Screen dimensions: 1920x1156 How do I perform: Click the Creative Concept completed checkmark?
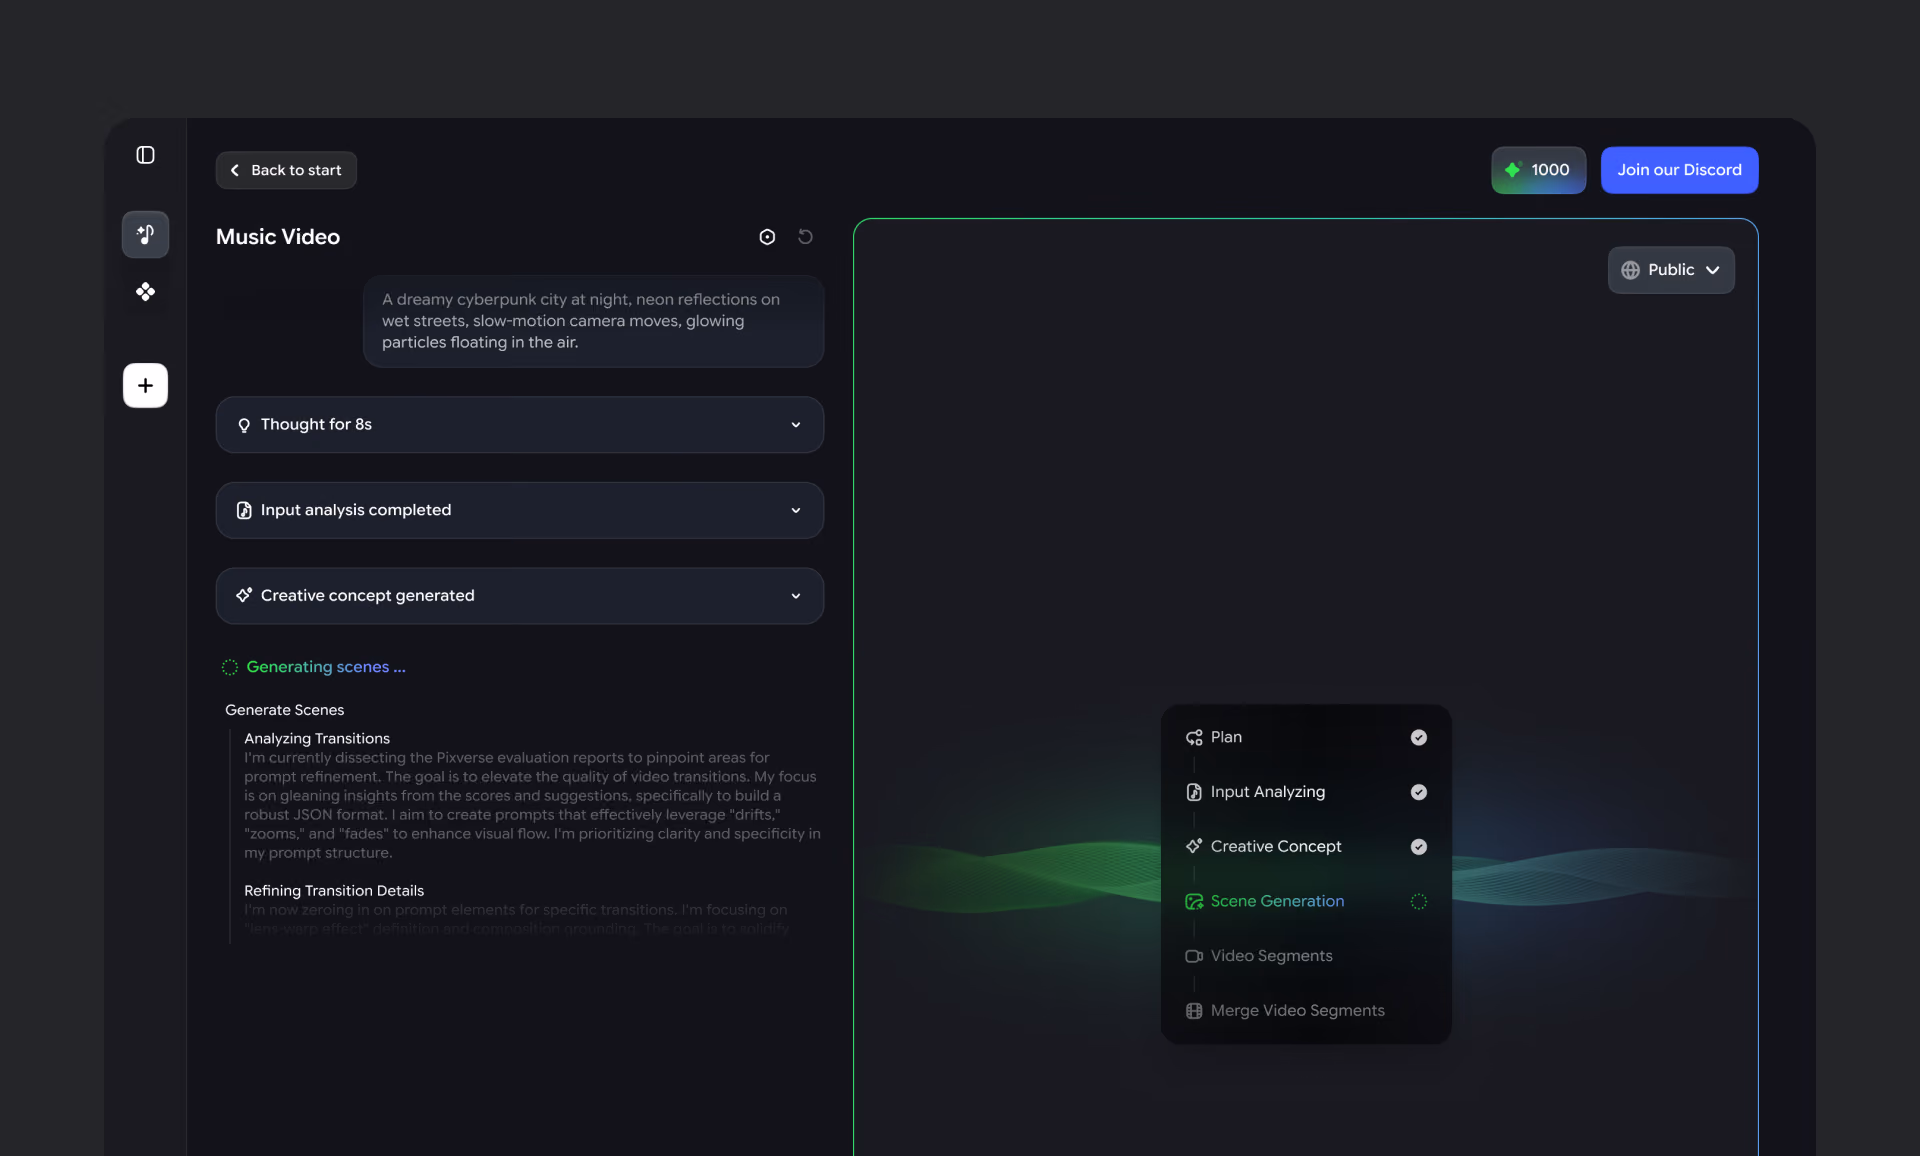(x=1418, y=846)
